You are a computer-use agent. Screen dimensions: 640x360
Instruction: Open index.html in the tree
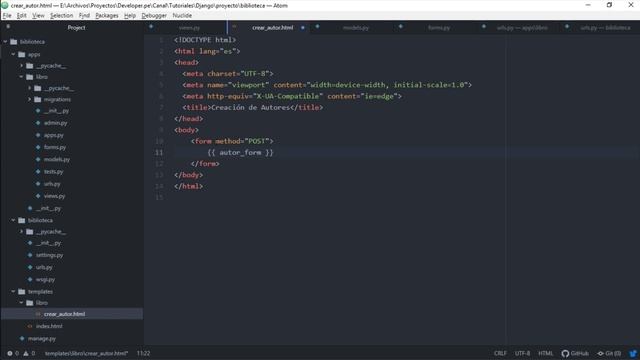pos(49,326)
